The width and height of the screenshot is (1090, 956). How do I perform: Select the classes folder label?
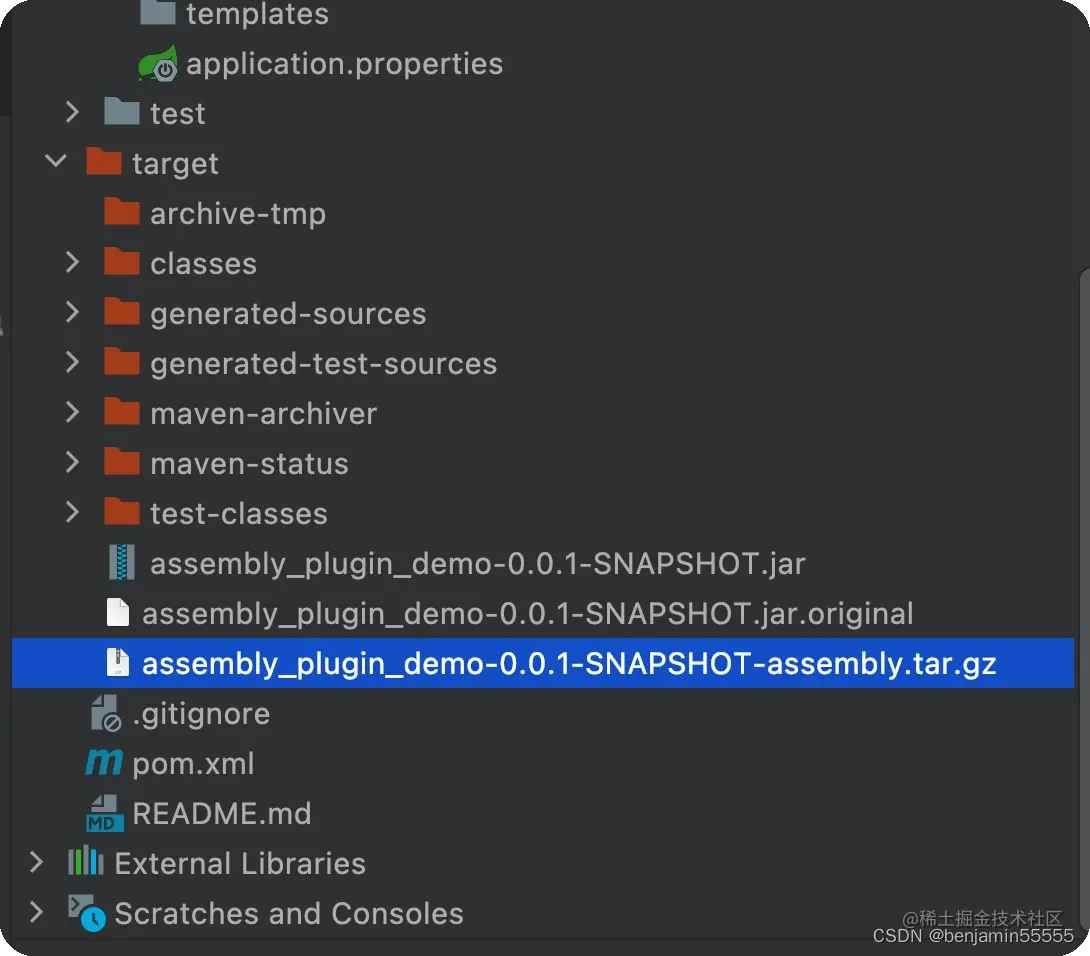click(204, 264)
